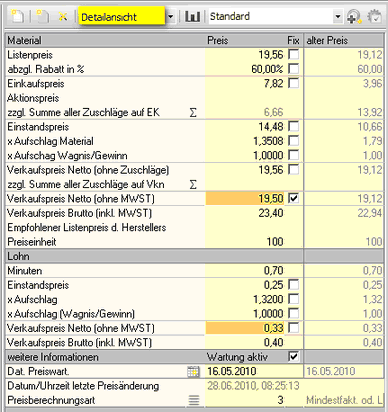Edit the Dat. Preiswart. date 16.05.2010 in Preis column
Image resolution: width=388 pixels, height=412 pixels.
pos(232,371)
